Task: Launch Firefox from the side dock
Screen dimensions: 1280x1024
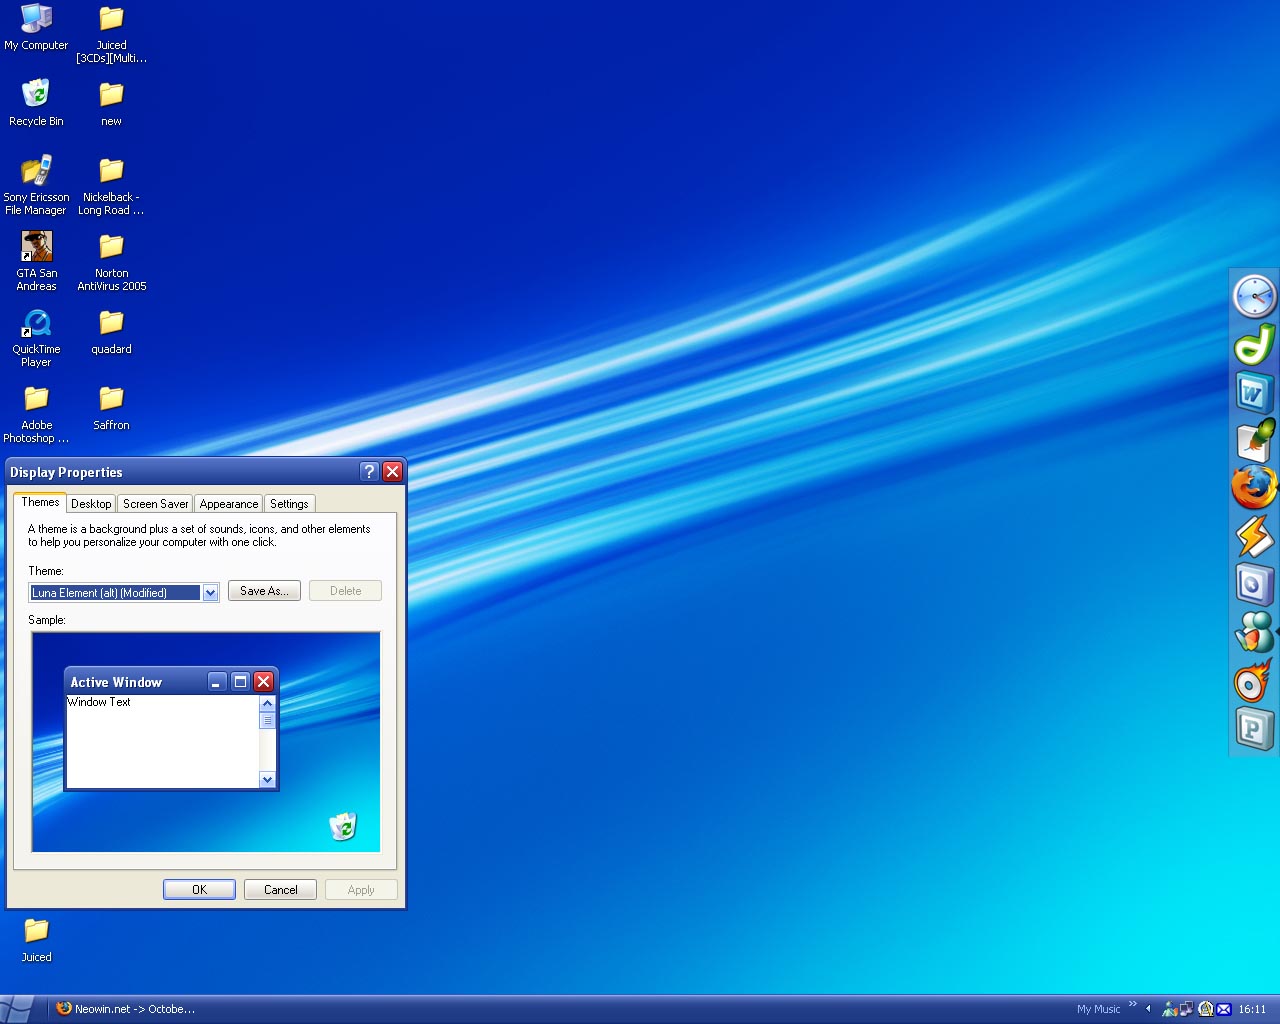Action: 1255,489
